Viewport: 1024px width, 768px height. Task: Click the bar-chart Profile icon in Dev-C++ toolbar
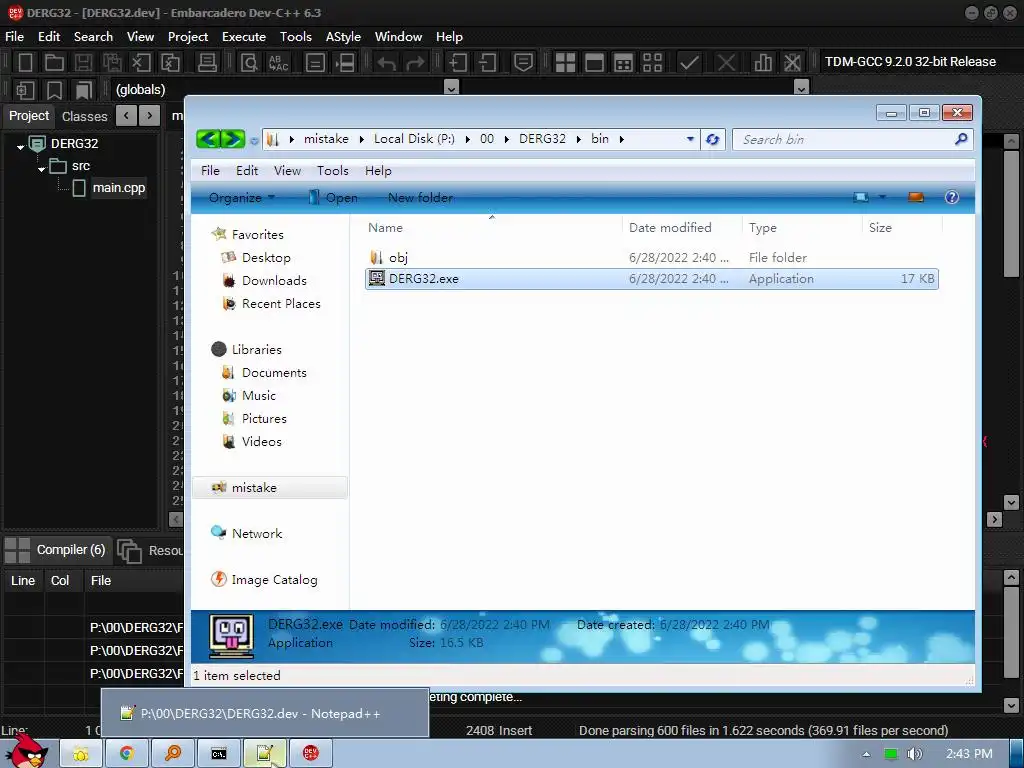coord(762,62)
